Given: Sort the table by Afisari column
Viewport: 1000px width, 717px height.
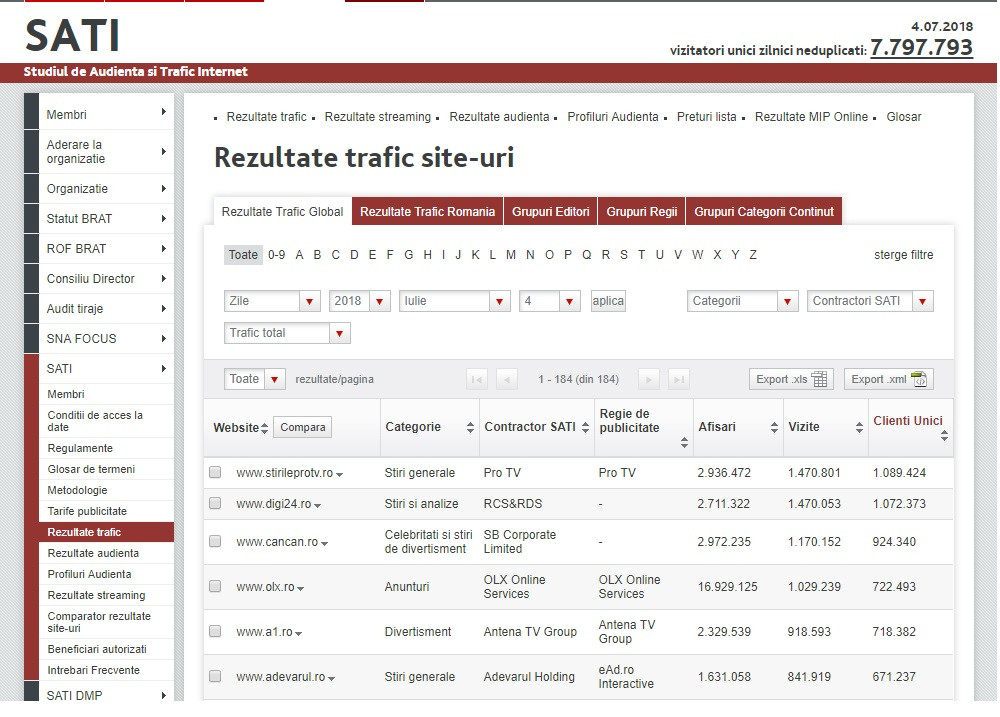Looking at the screenshot, I should coord(775,427).
